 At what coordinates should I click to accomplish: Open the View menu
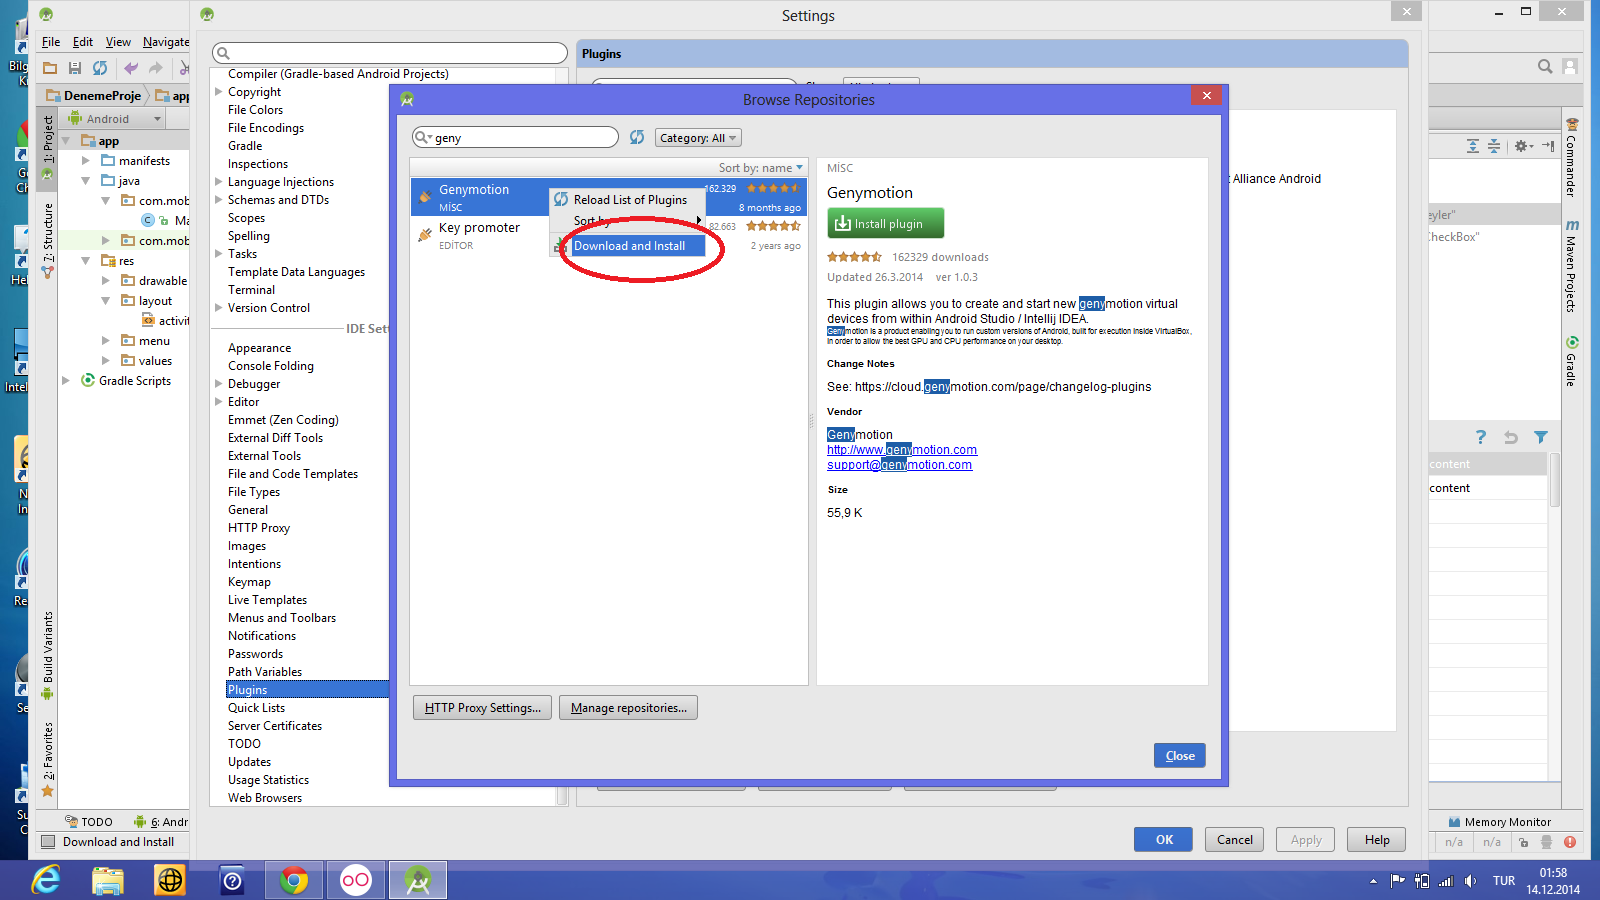tap(118, 42)
